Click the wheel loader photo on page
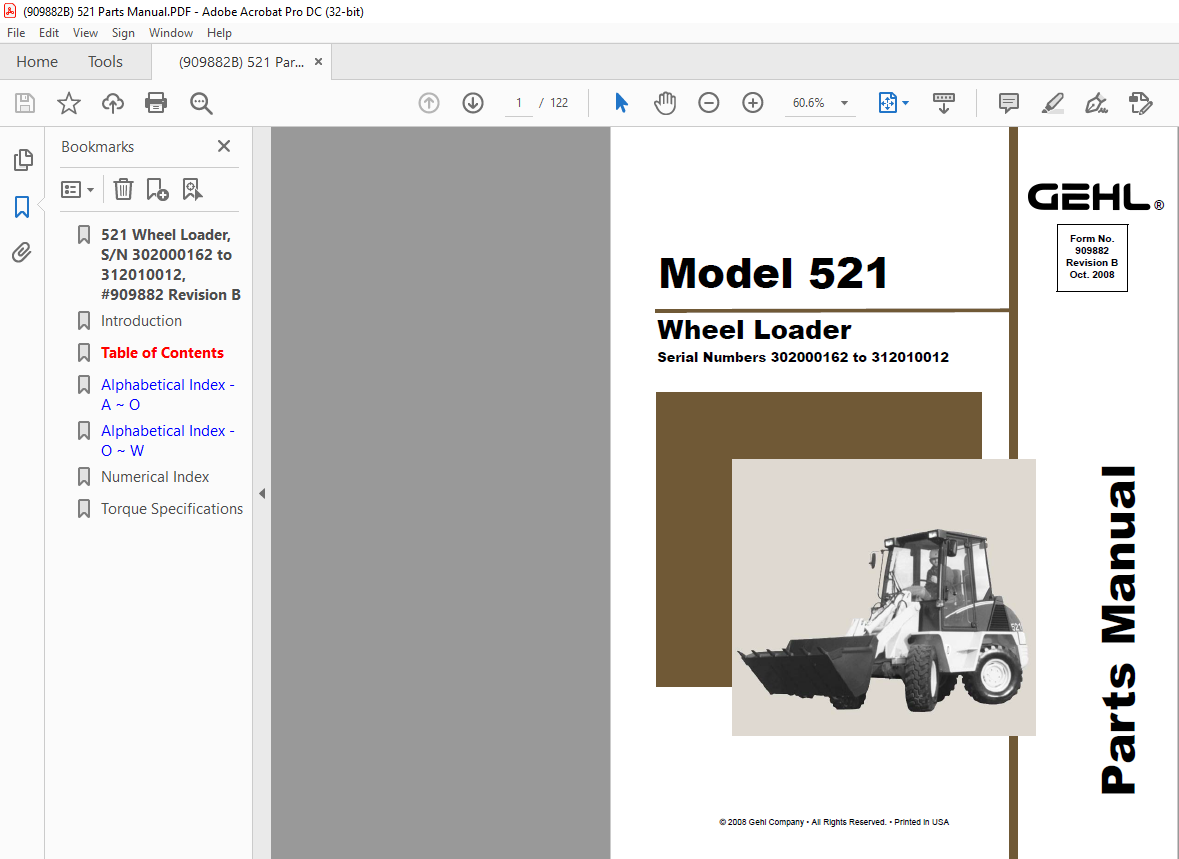Viewport: 1179px width, 859px height. [883, 596]
